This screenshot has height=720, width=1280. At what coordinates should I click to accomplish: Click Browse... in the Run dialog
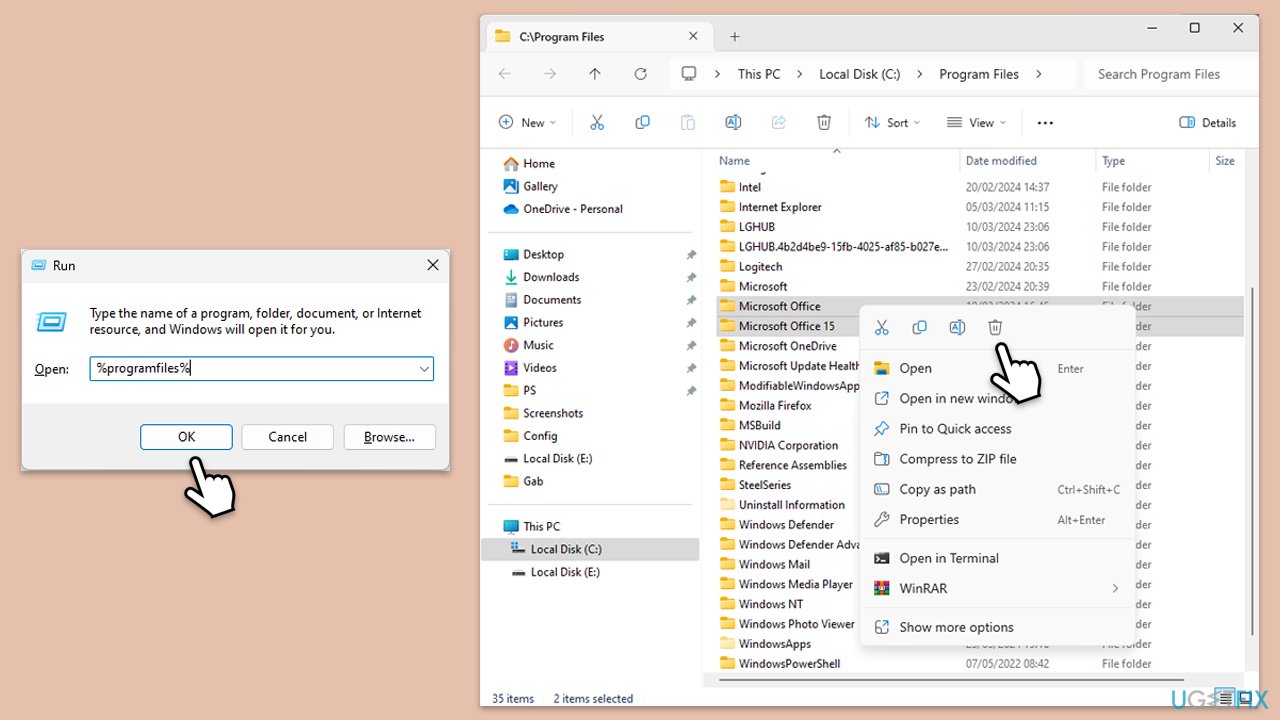(389, 437)
